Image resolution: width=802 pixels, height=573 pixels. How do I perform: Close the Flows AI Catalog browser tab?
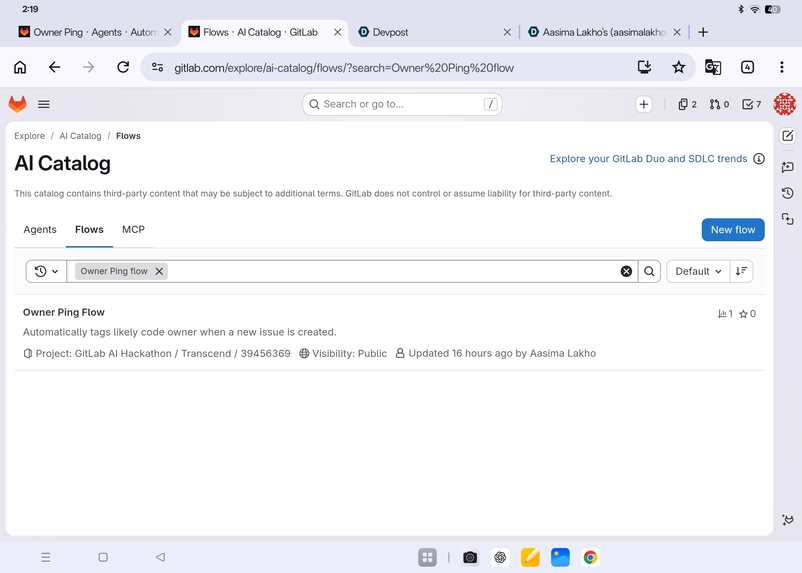338,32
